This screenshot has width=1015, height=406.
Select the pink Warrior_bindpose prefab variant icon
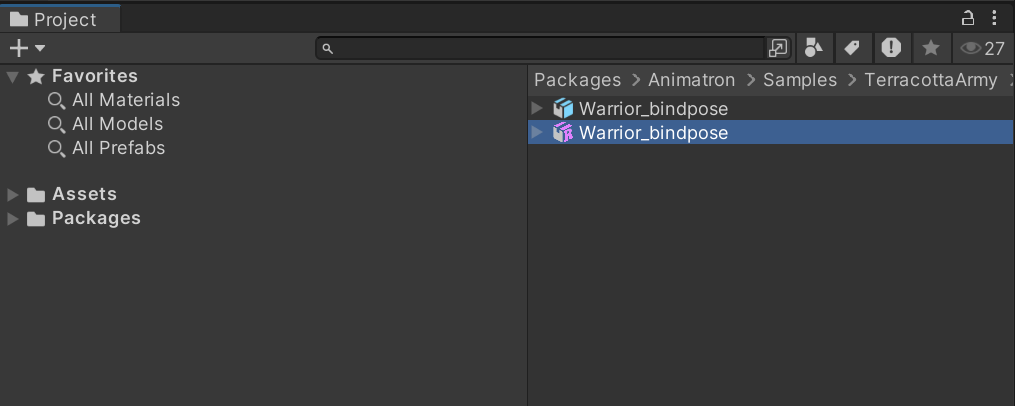pyautogui.click(x=563, y=133)
